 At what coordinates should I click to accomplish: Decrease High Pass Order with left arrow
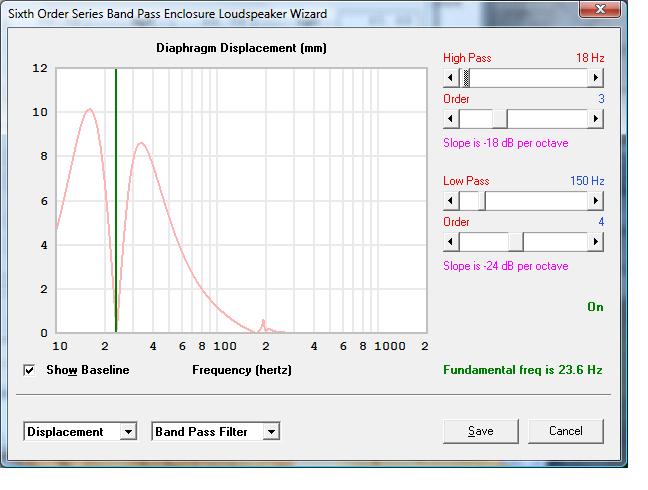point(451,119)
